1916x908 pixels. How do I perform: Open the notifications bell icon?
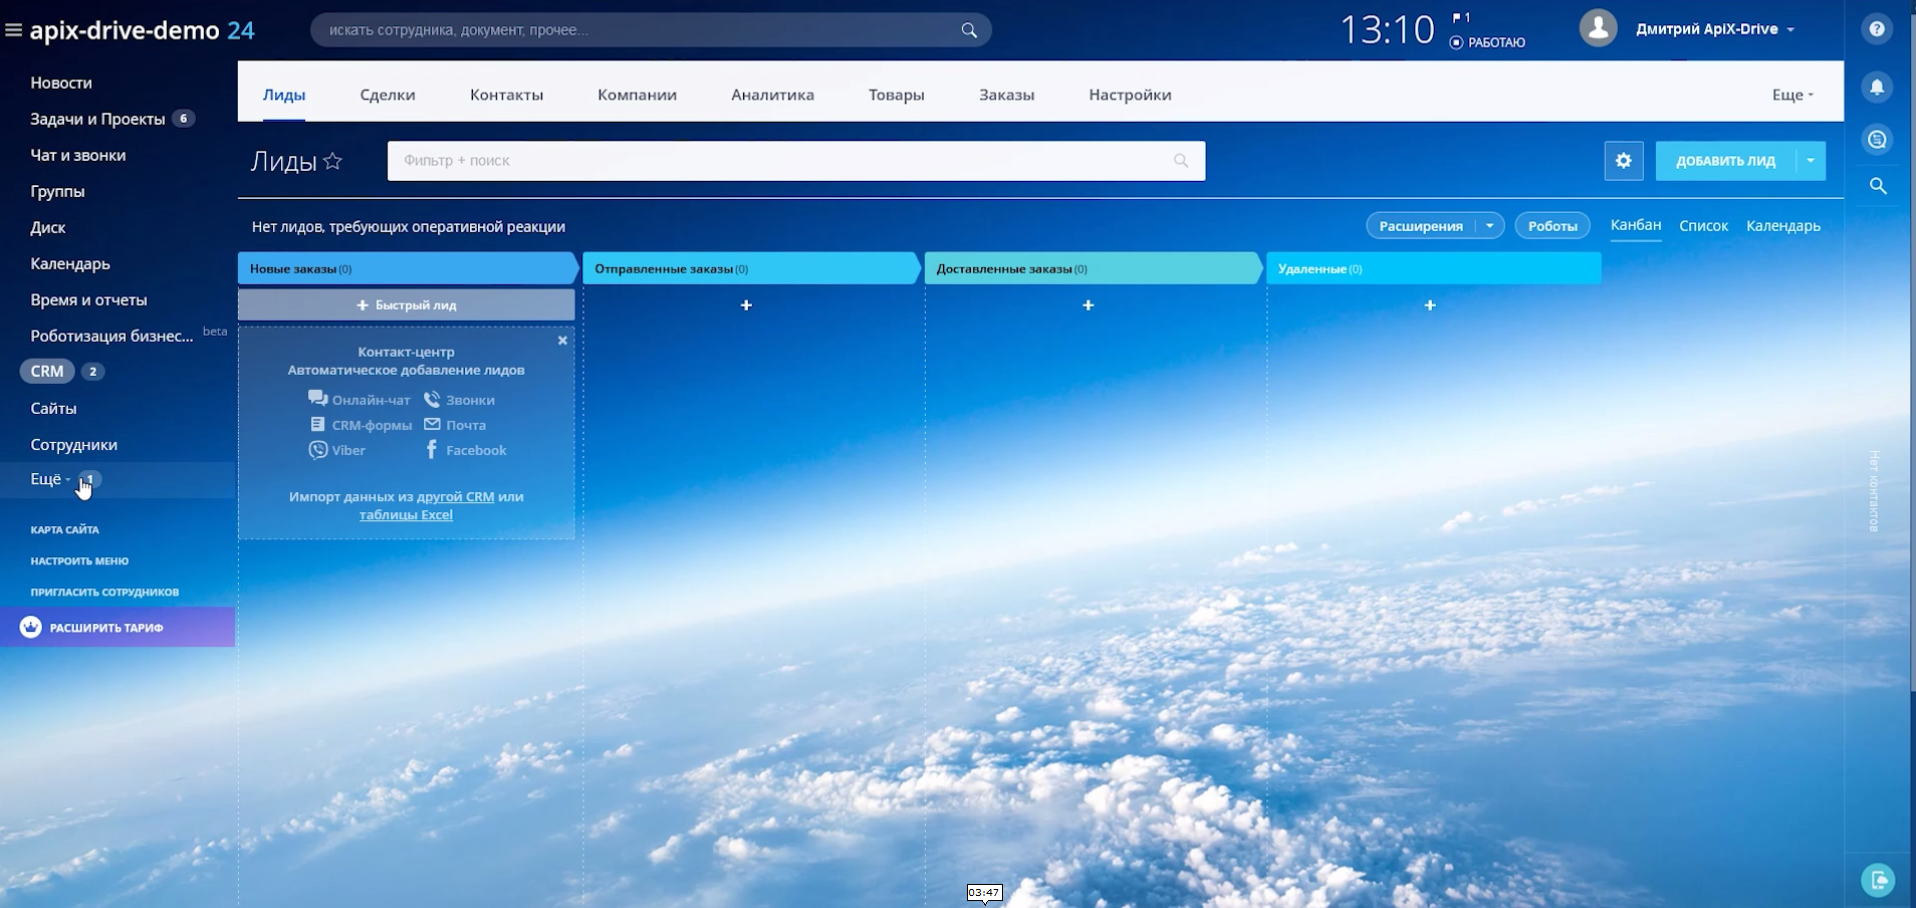pyautogui.click(x=1877, y=87)
